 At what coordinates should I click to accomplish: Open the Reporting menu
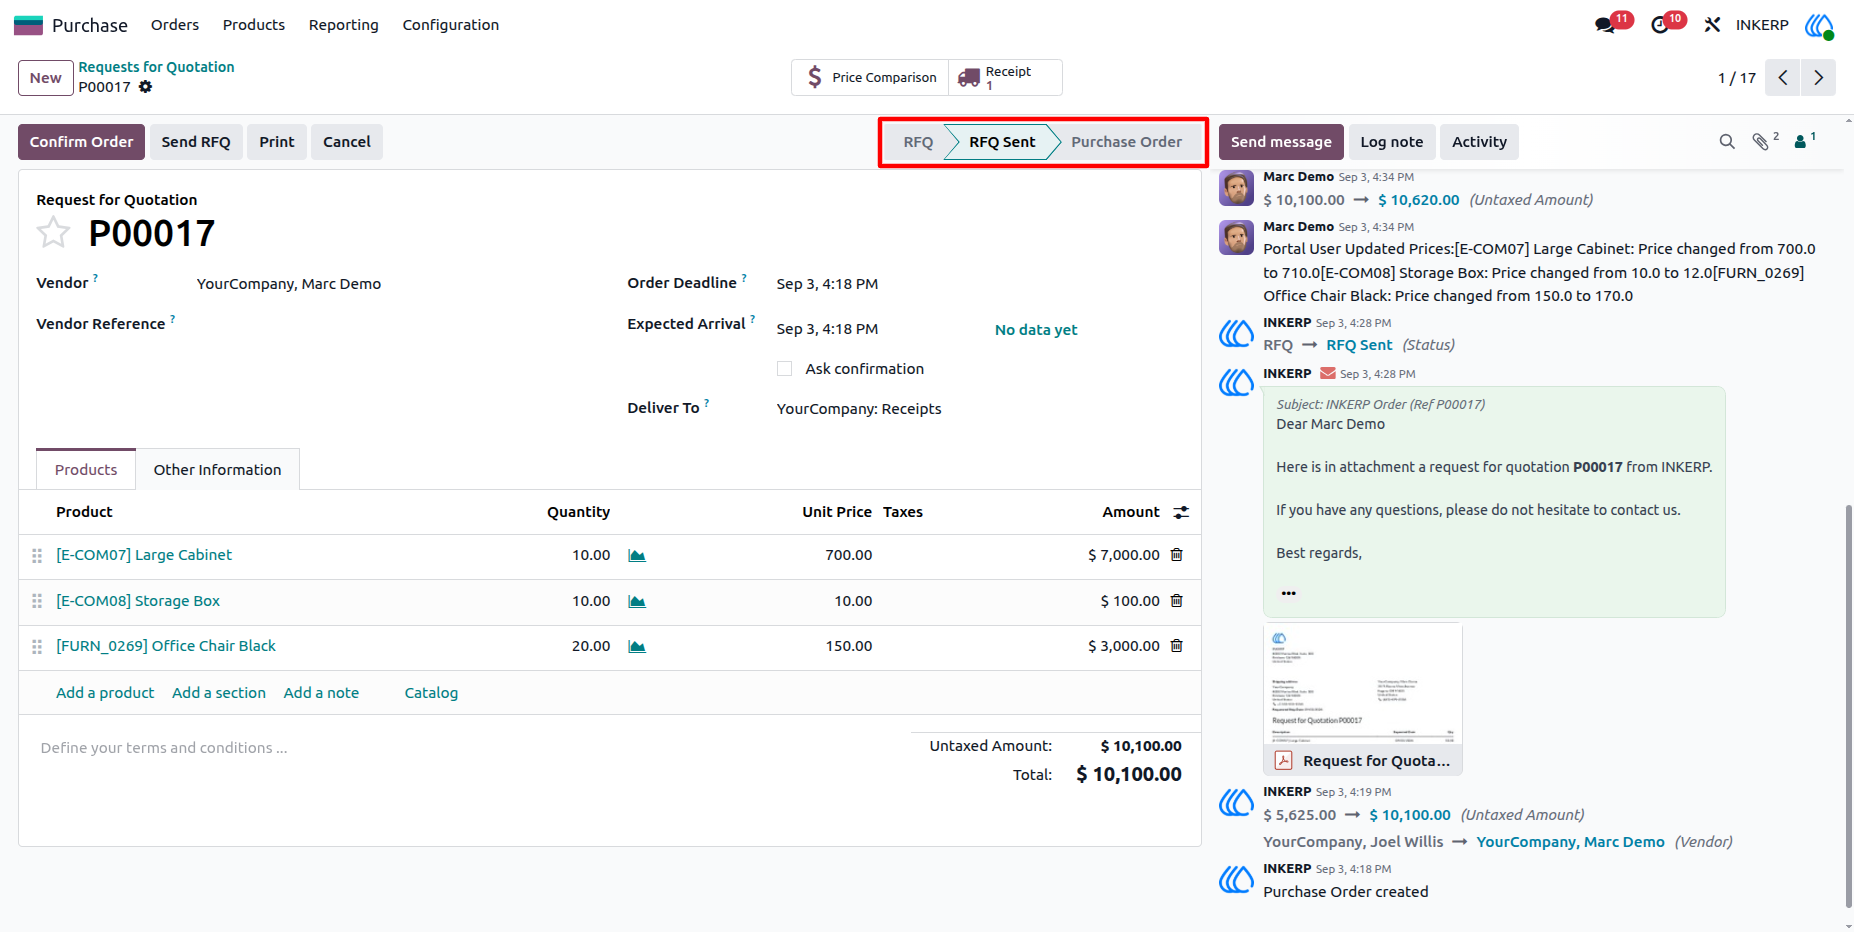343,25
